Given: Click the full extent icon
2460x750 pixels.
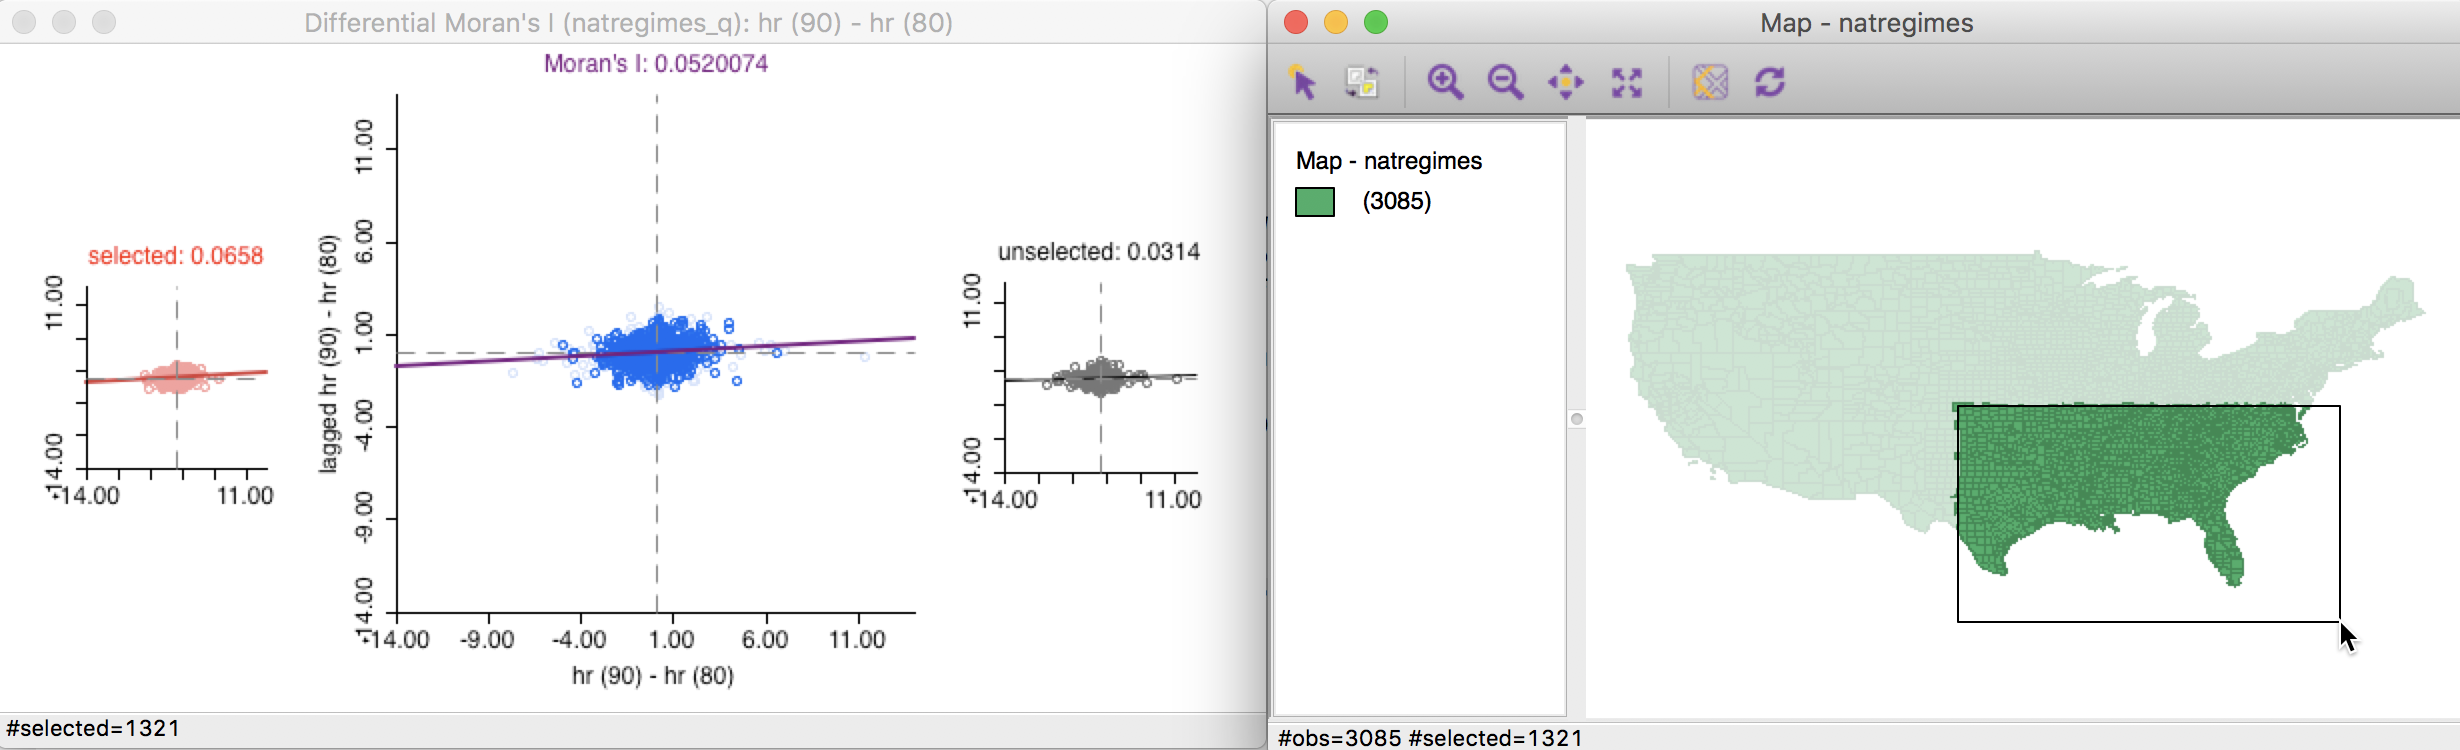Looking at the screenshot, I should click(1627, 82).
